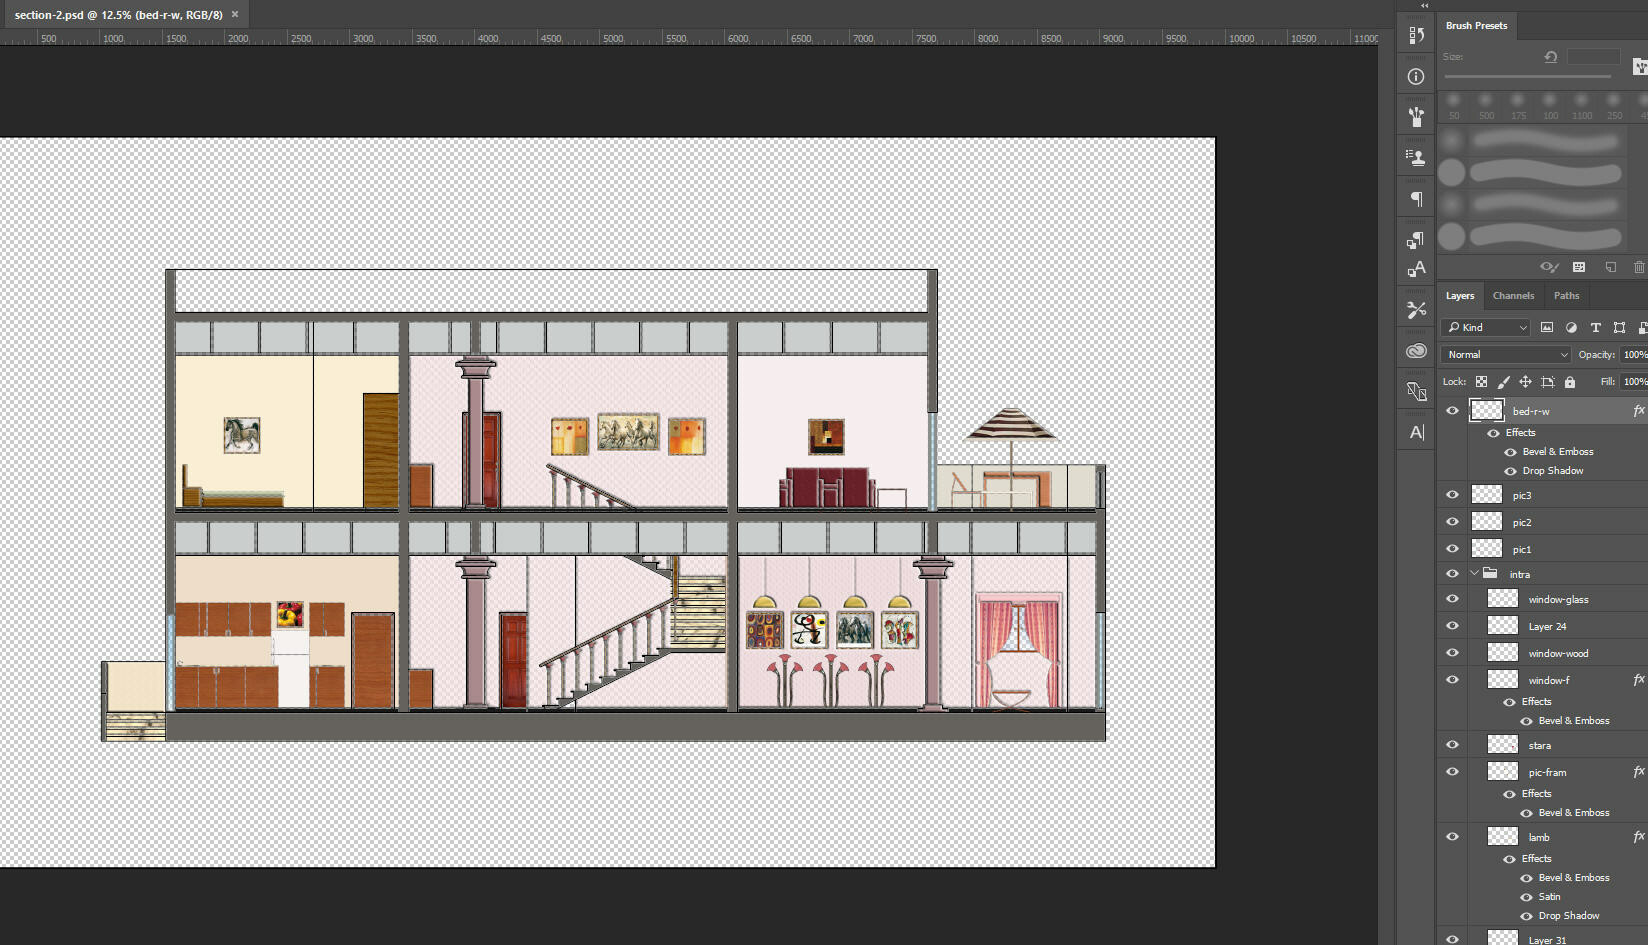Click the Lock all icon in Layers panel
Viewport: 1648px width, 945px height.
(1569, 383)
